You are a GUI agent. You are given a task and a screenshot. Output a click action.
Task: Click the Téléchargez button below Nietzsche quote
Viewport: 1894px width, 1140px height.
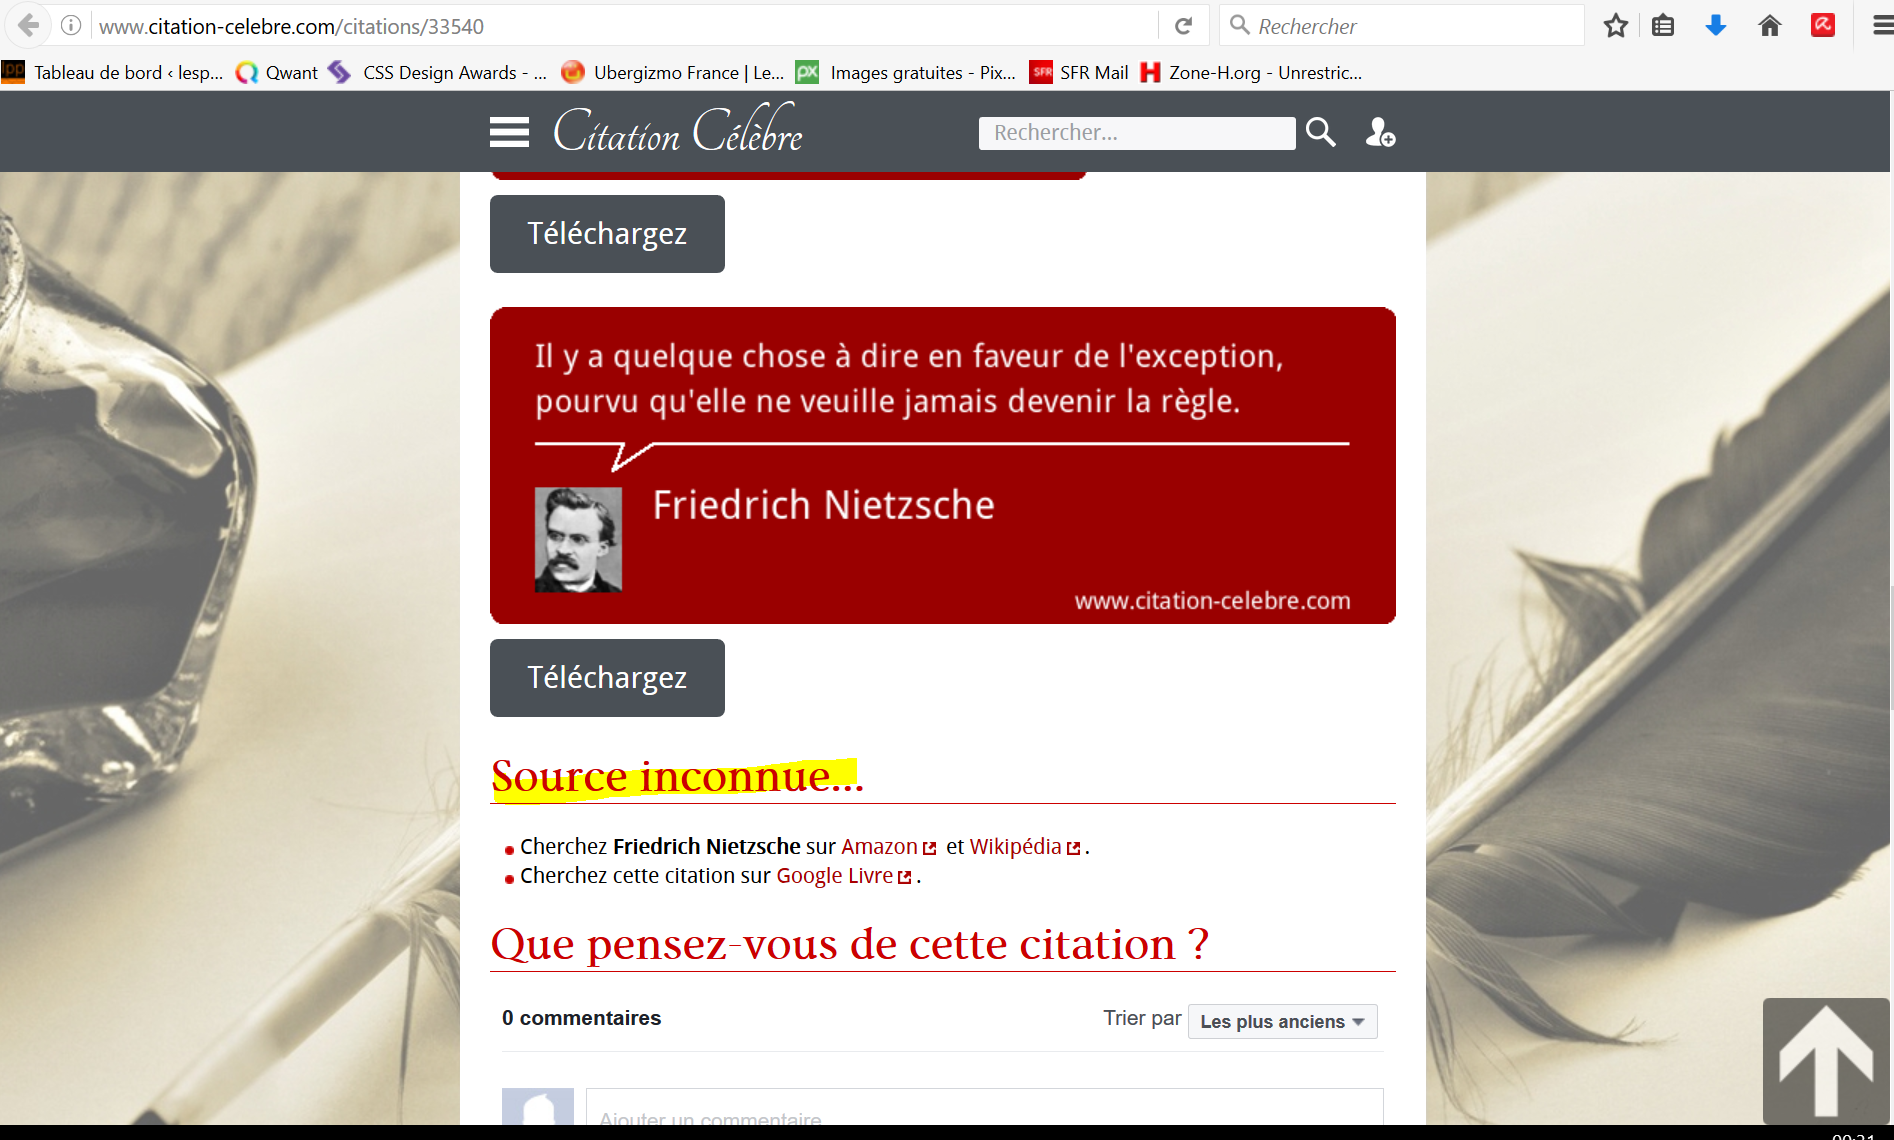[607, 678]
